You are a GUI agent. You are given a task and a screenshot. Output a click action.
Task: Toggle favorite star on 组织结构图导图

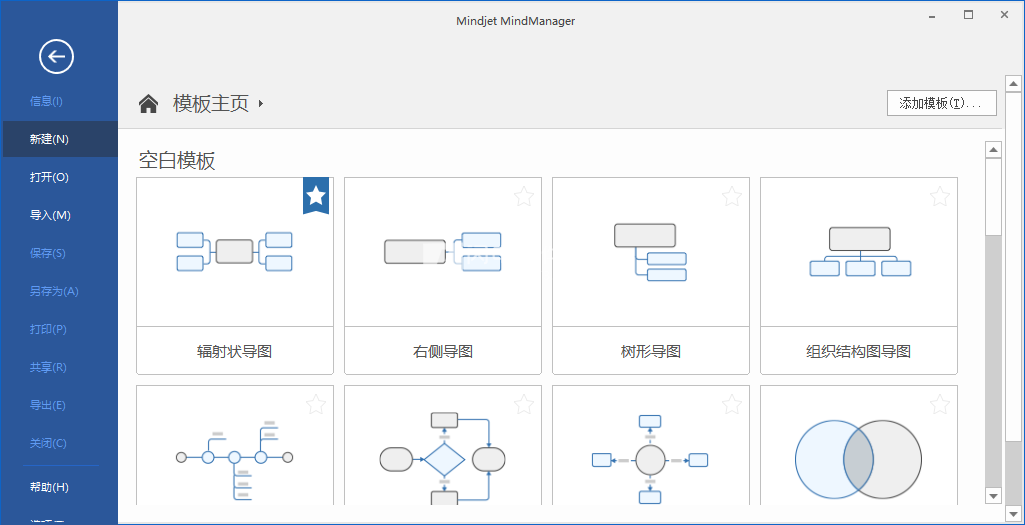pos(940,196)
